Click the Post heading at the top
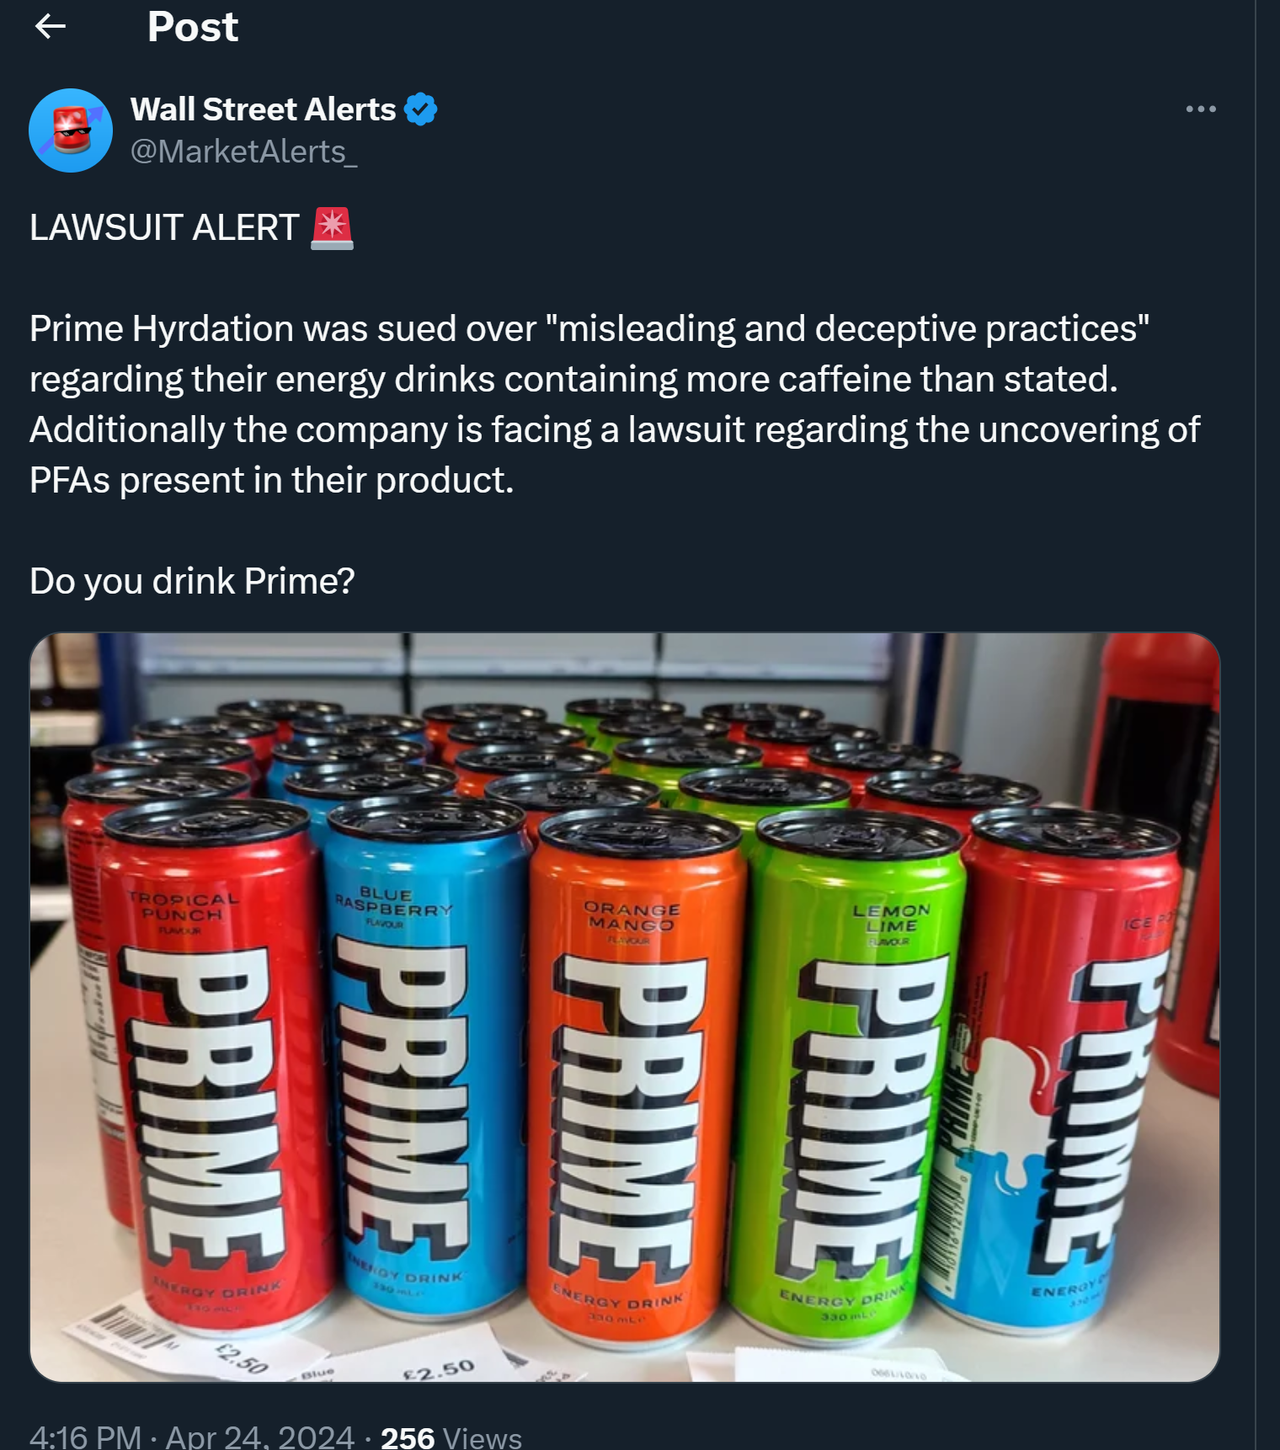1280x1450 pixels. (193, 27)
